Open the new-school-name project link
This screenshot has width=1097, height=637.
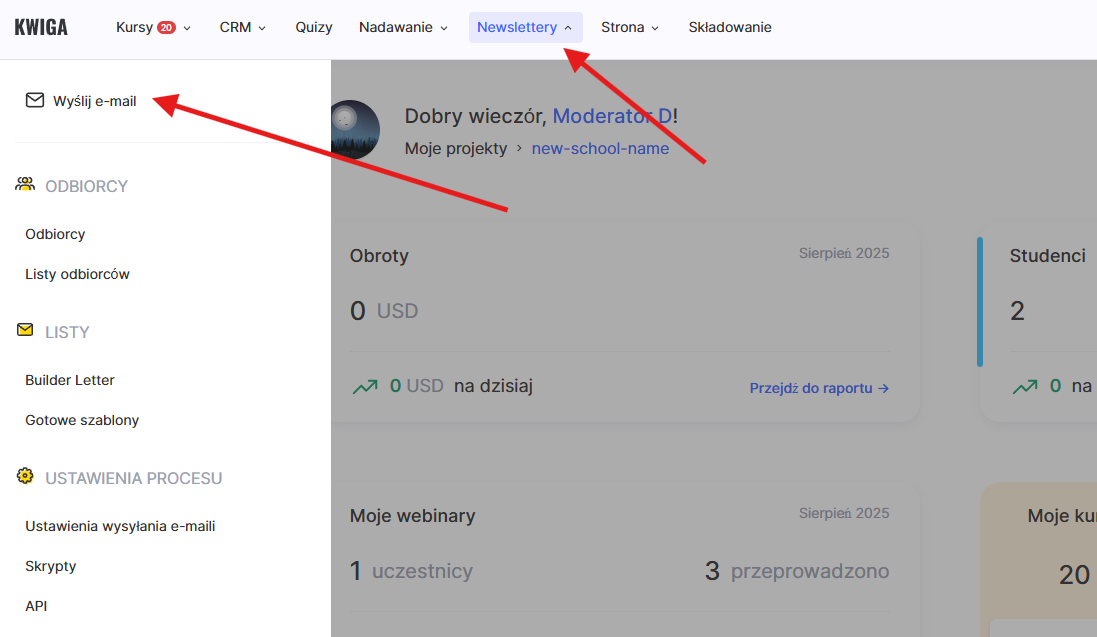pyautogui.click(x=600, y=148)
